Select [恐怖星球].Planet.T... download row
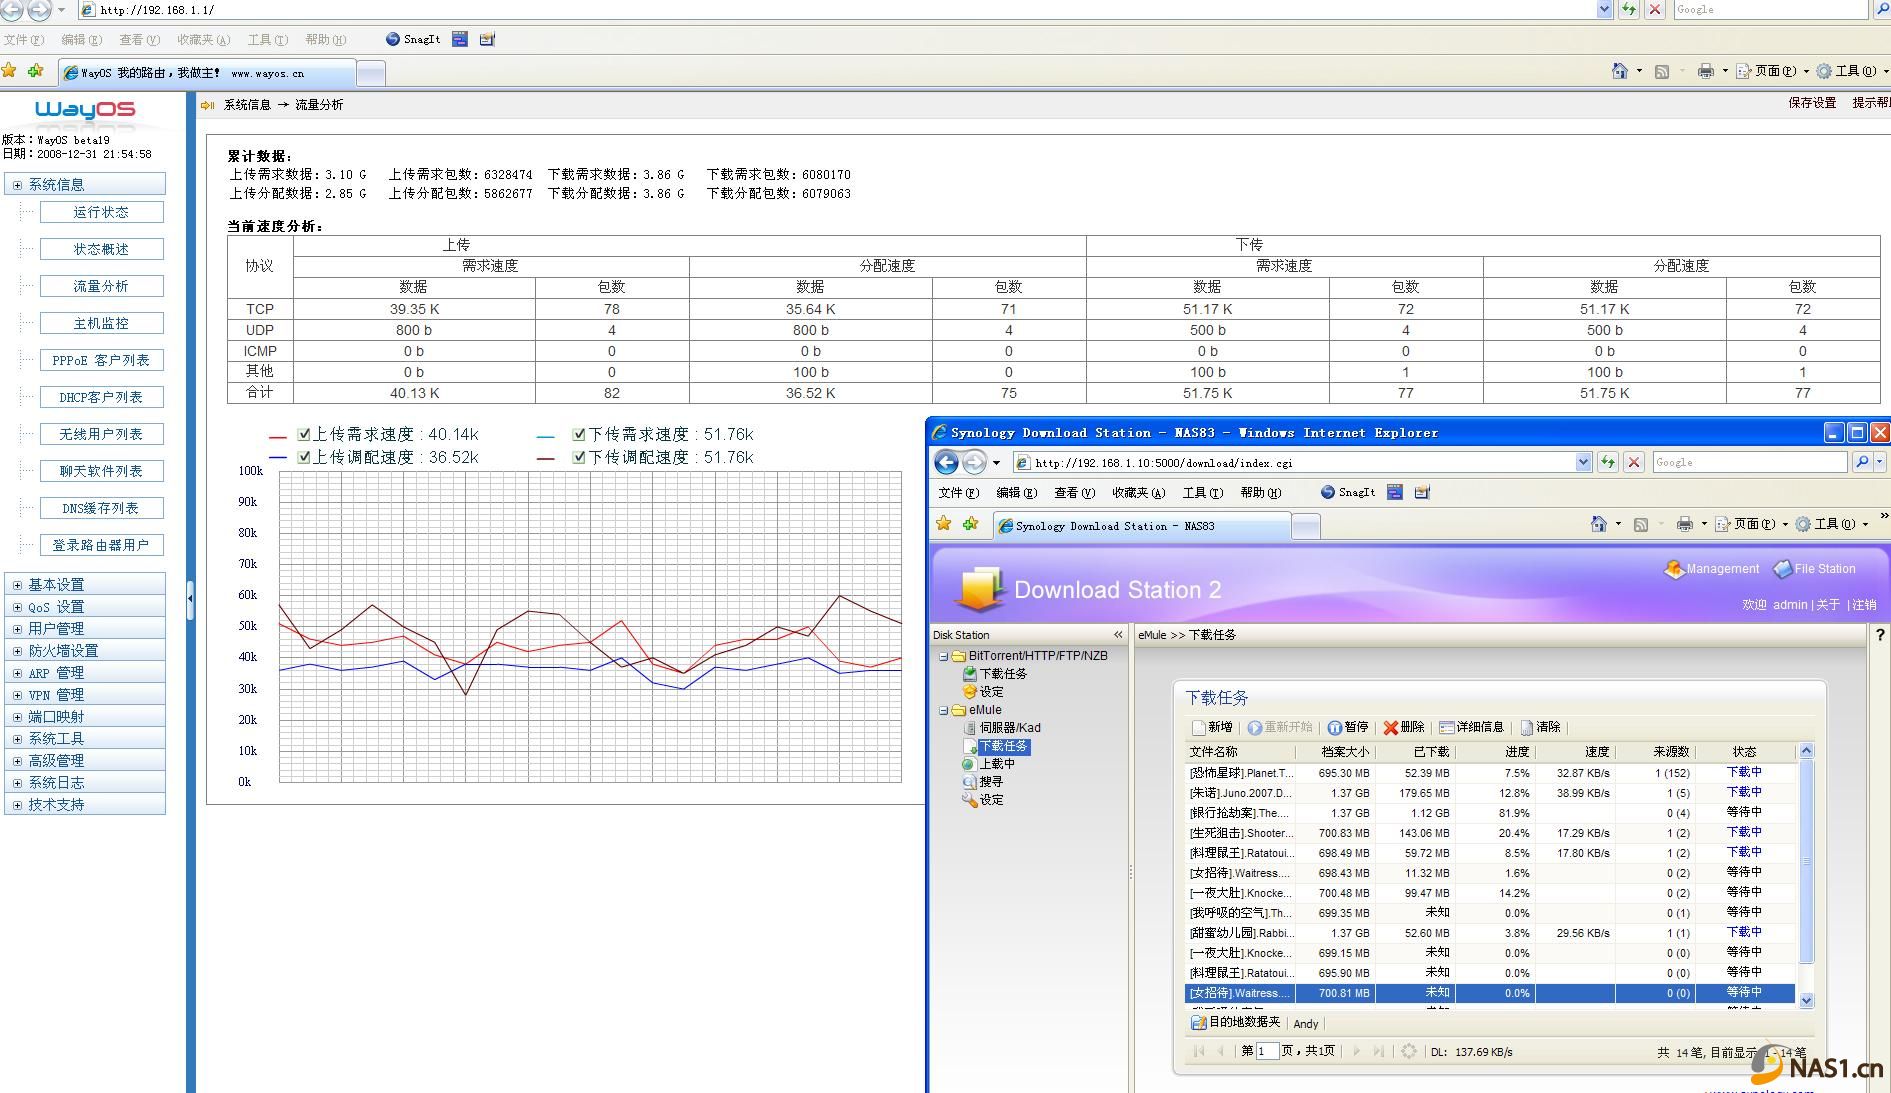The height and width of the screenshot is (1093, 1891). [x=1490, y=773]
